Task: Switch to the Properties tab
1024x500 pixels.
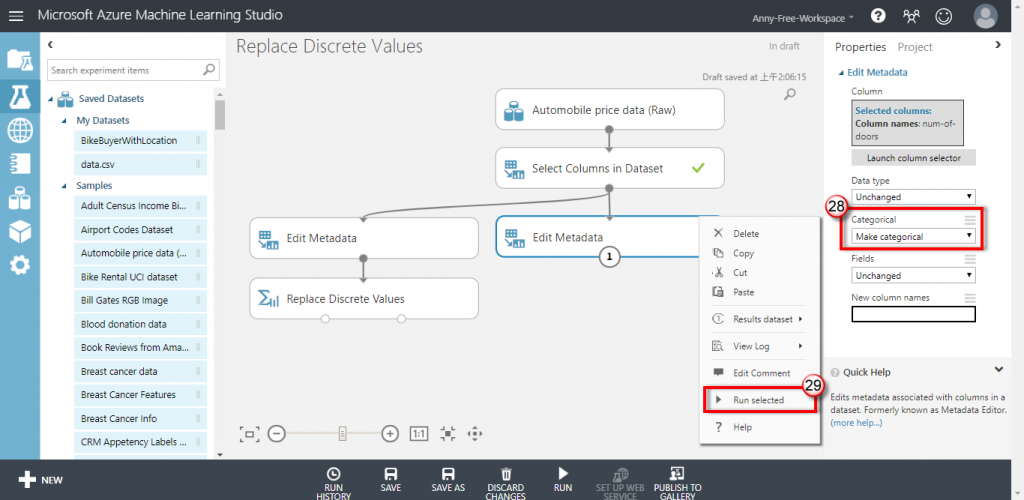Action: pyautogui.click(x=860, y=47)
